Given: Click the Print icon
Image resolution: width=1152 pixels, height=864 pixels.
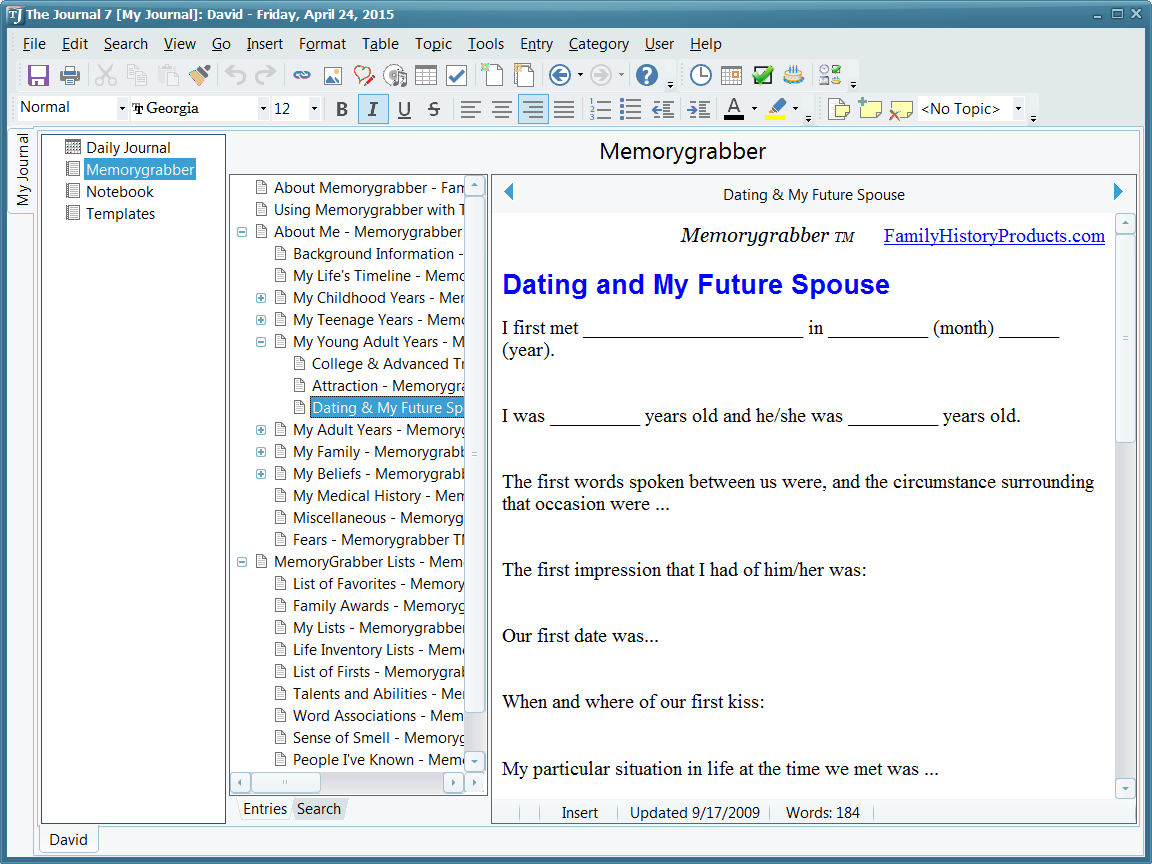Looking at the screenshot, I should (69, 75).
